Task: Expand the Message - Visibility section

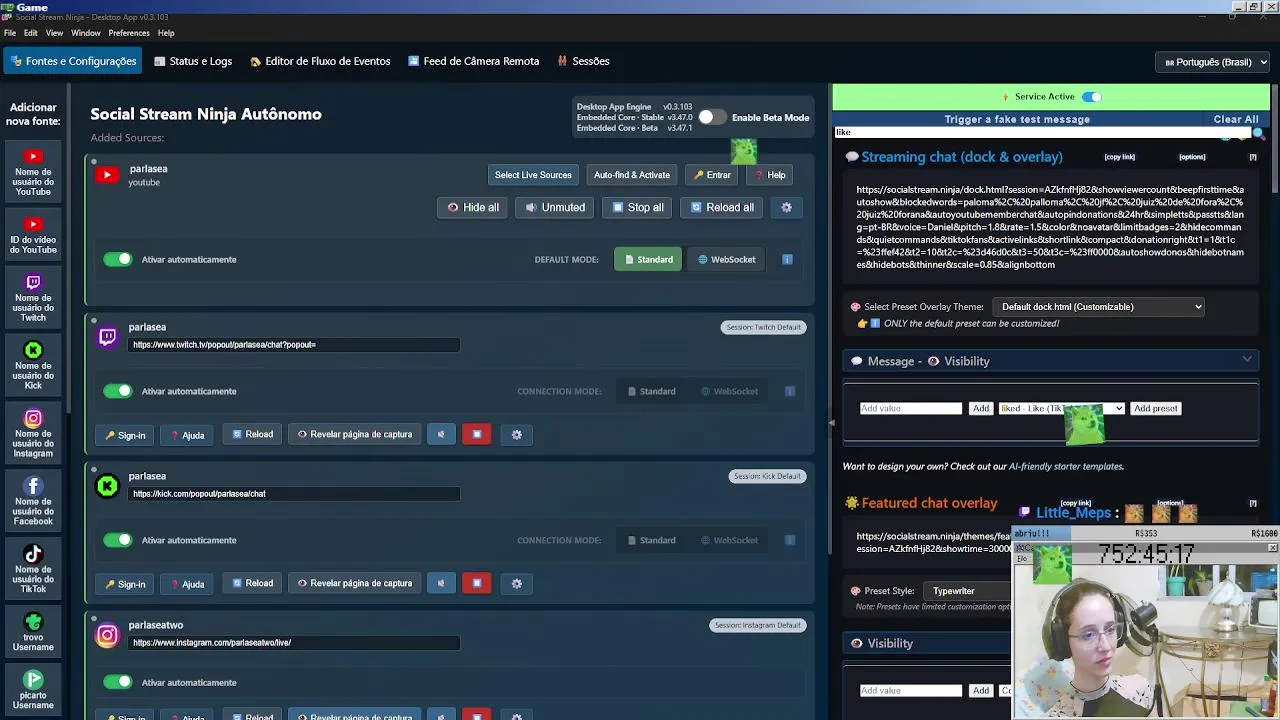Action: click(1050, 361)
